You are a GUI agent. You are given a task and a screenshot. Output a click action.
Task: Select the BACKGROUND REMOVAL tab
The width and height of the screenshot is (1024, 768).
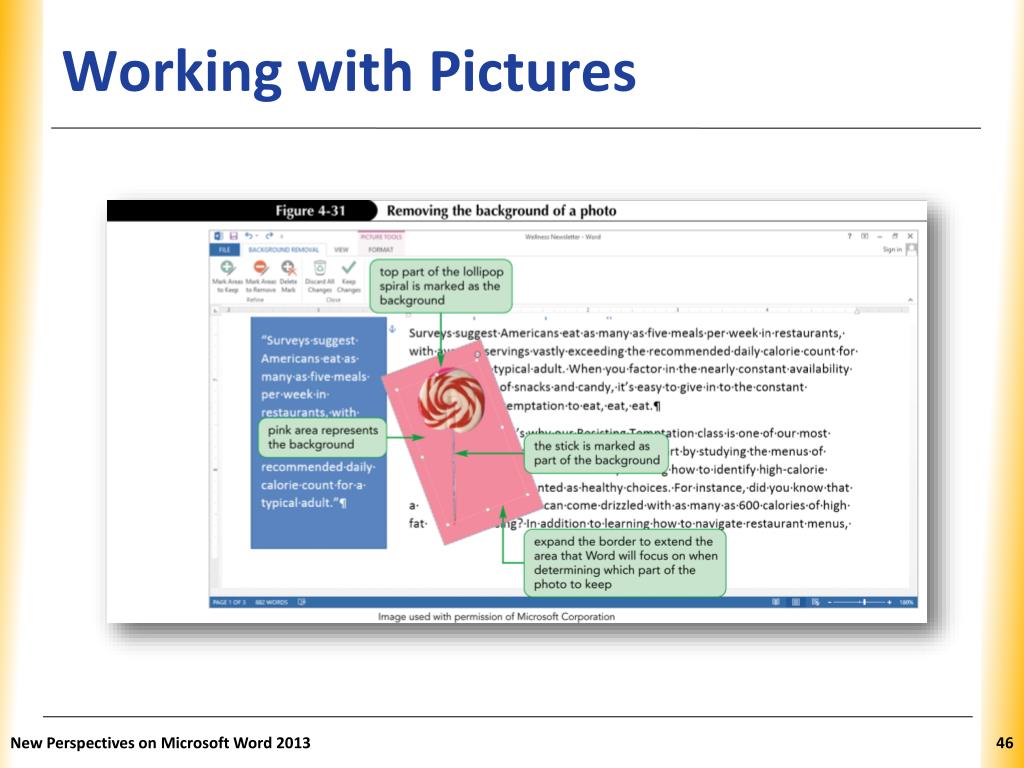tap(283, 249)
